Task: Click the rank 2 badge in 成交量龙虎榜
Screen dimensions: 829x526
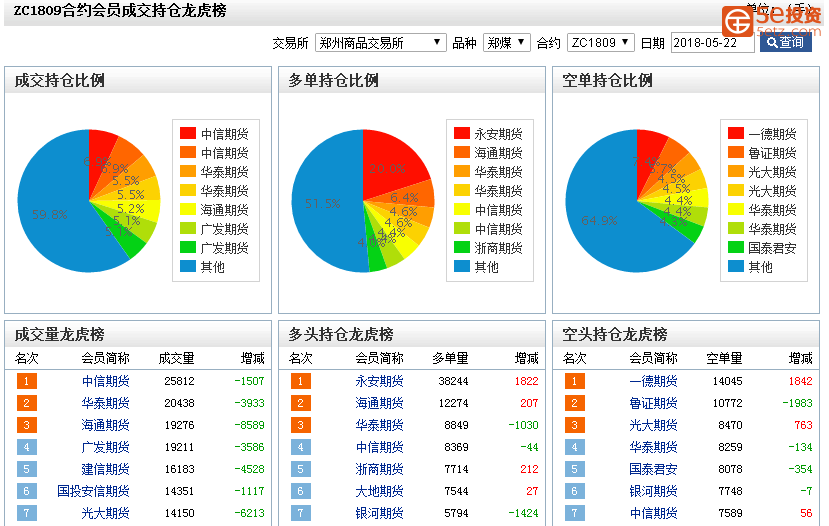Action: pyautogui.click(x=26, y=403)
